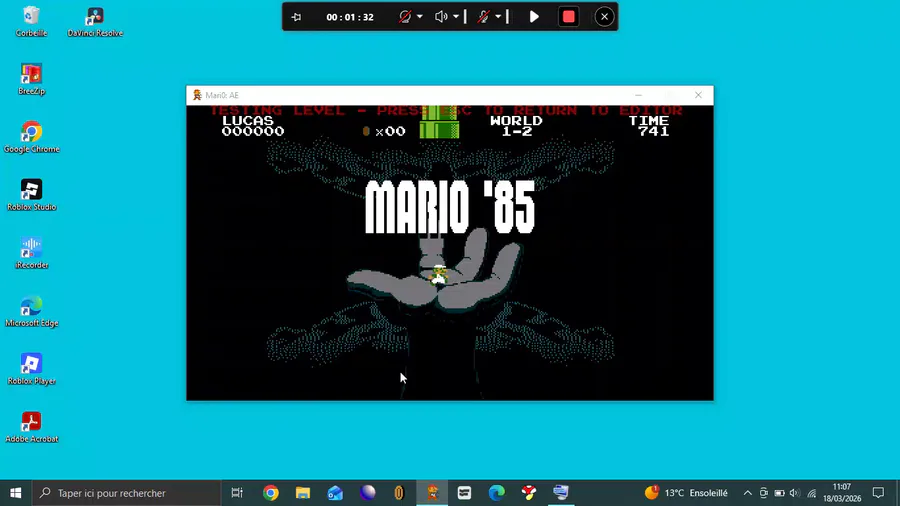Open the speaker options dropdown arrow

click(456, 17)
